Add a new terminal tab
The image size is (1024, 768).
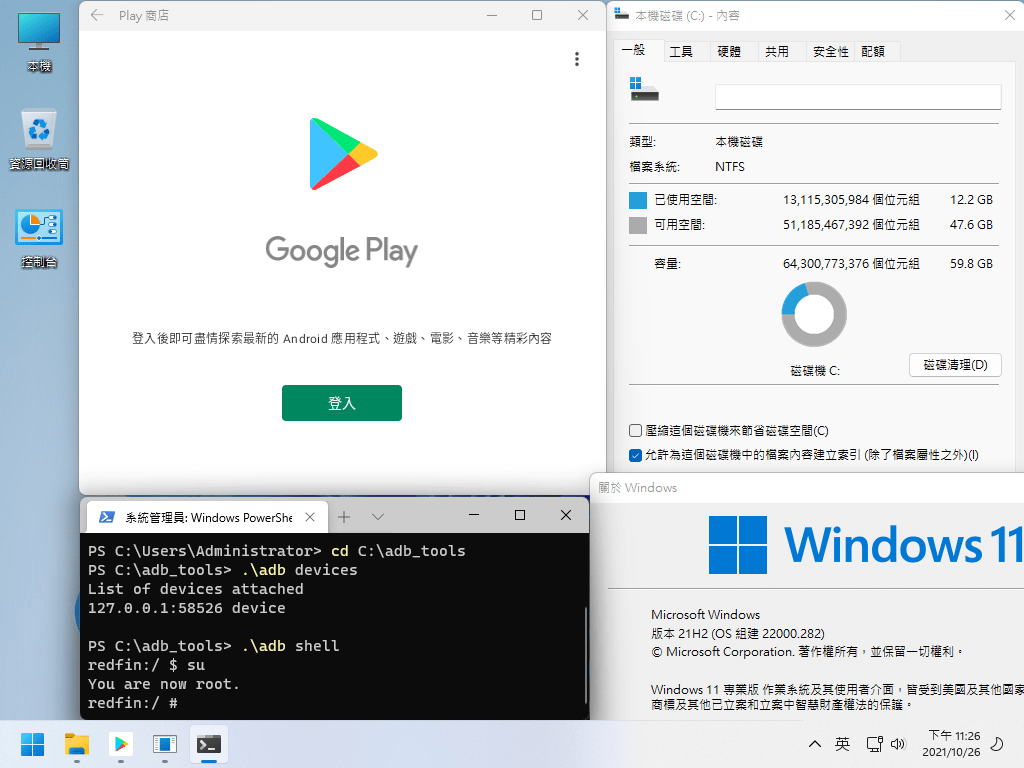tap(344, 517)
